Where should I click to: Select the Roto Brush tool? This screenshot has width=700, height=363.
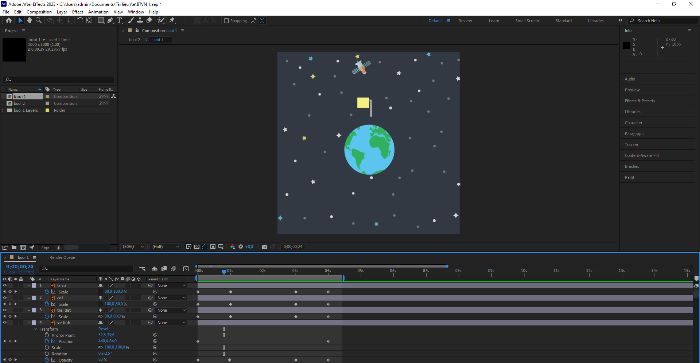[161, 21]
